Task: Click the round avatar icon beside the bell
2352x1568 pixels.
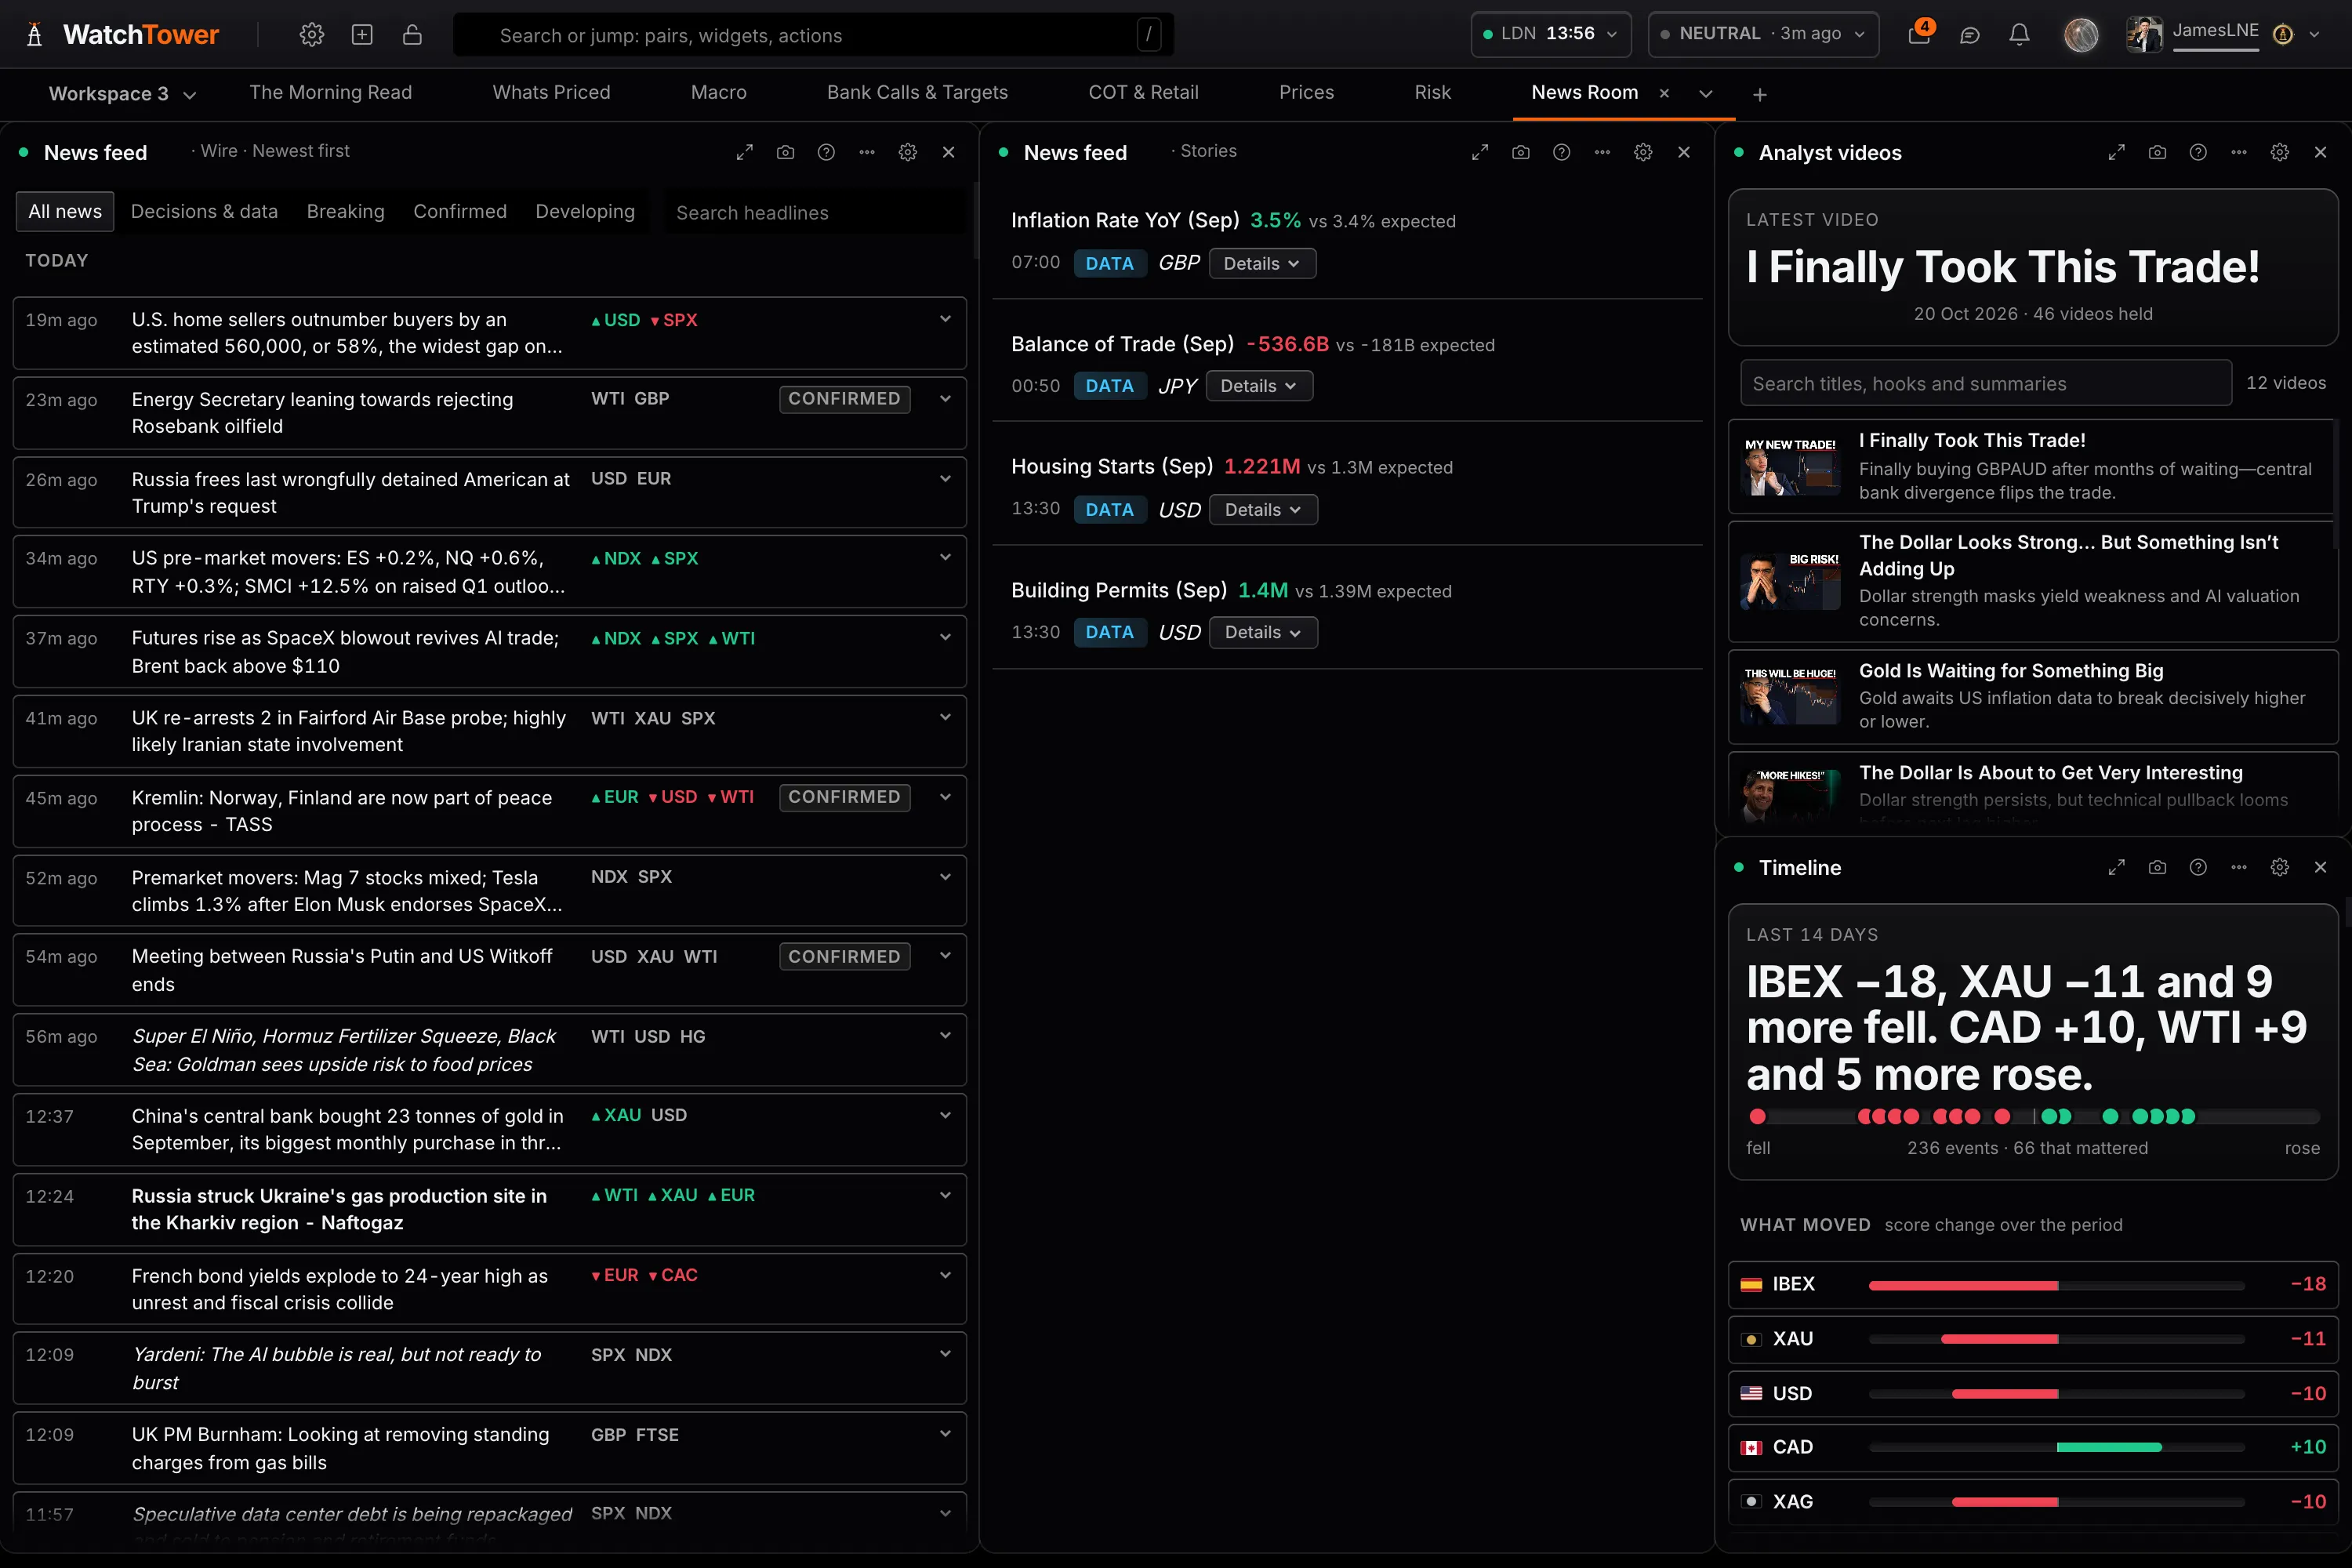Action: [2082, 35]
